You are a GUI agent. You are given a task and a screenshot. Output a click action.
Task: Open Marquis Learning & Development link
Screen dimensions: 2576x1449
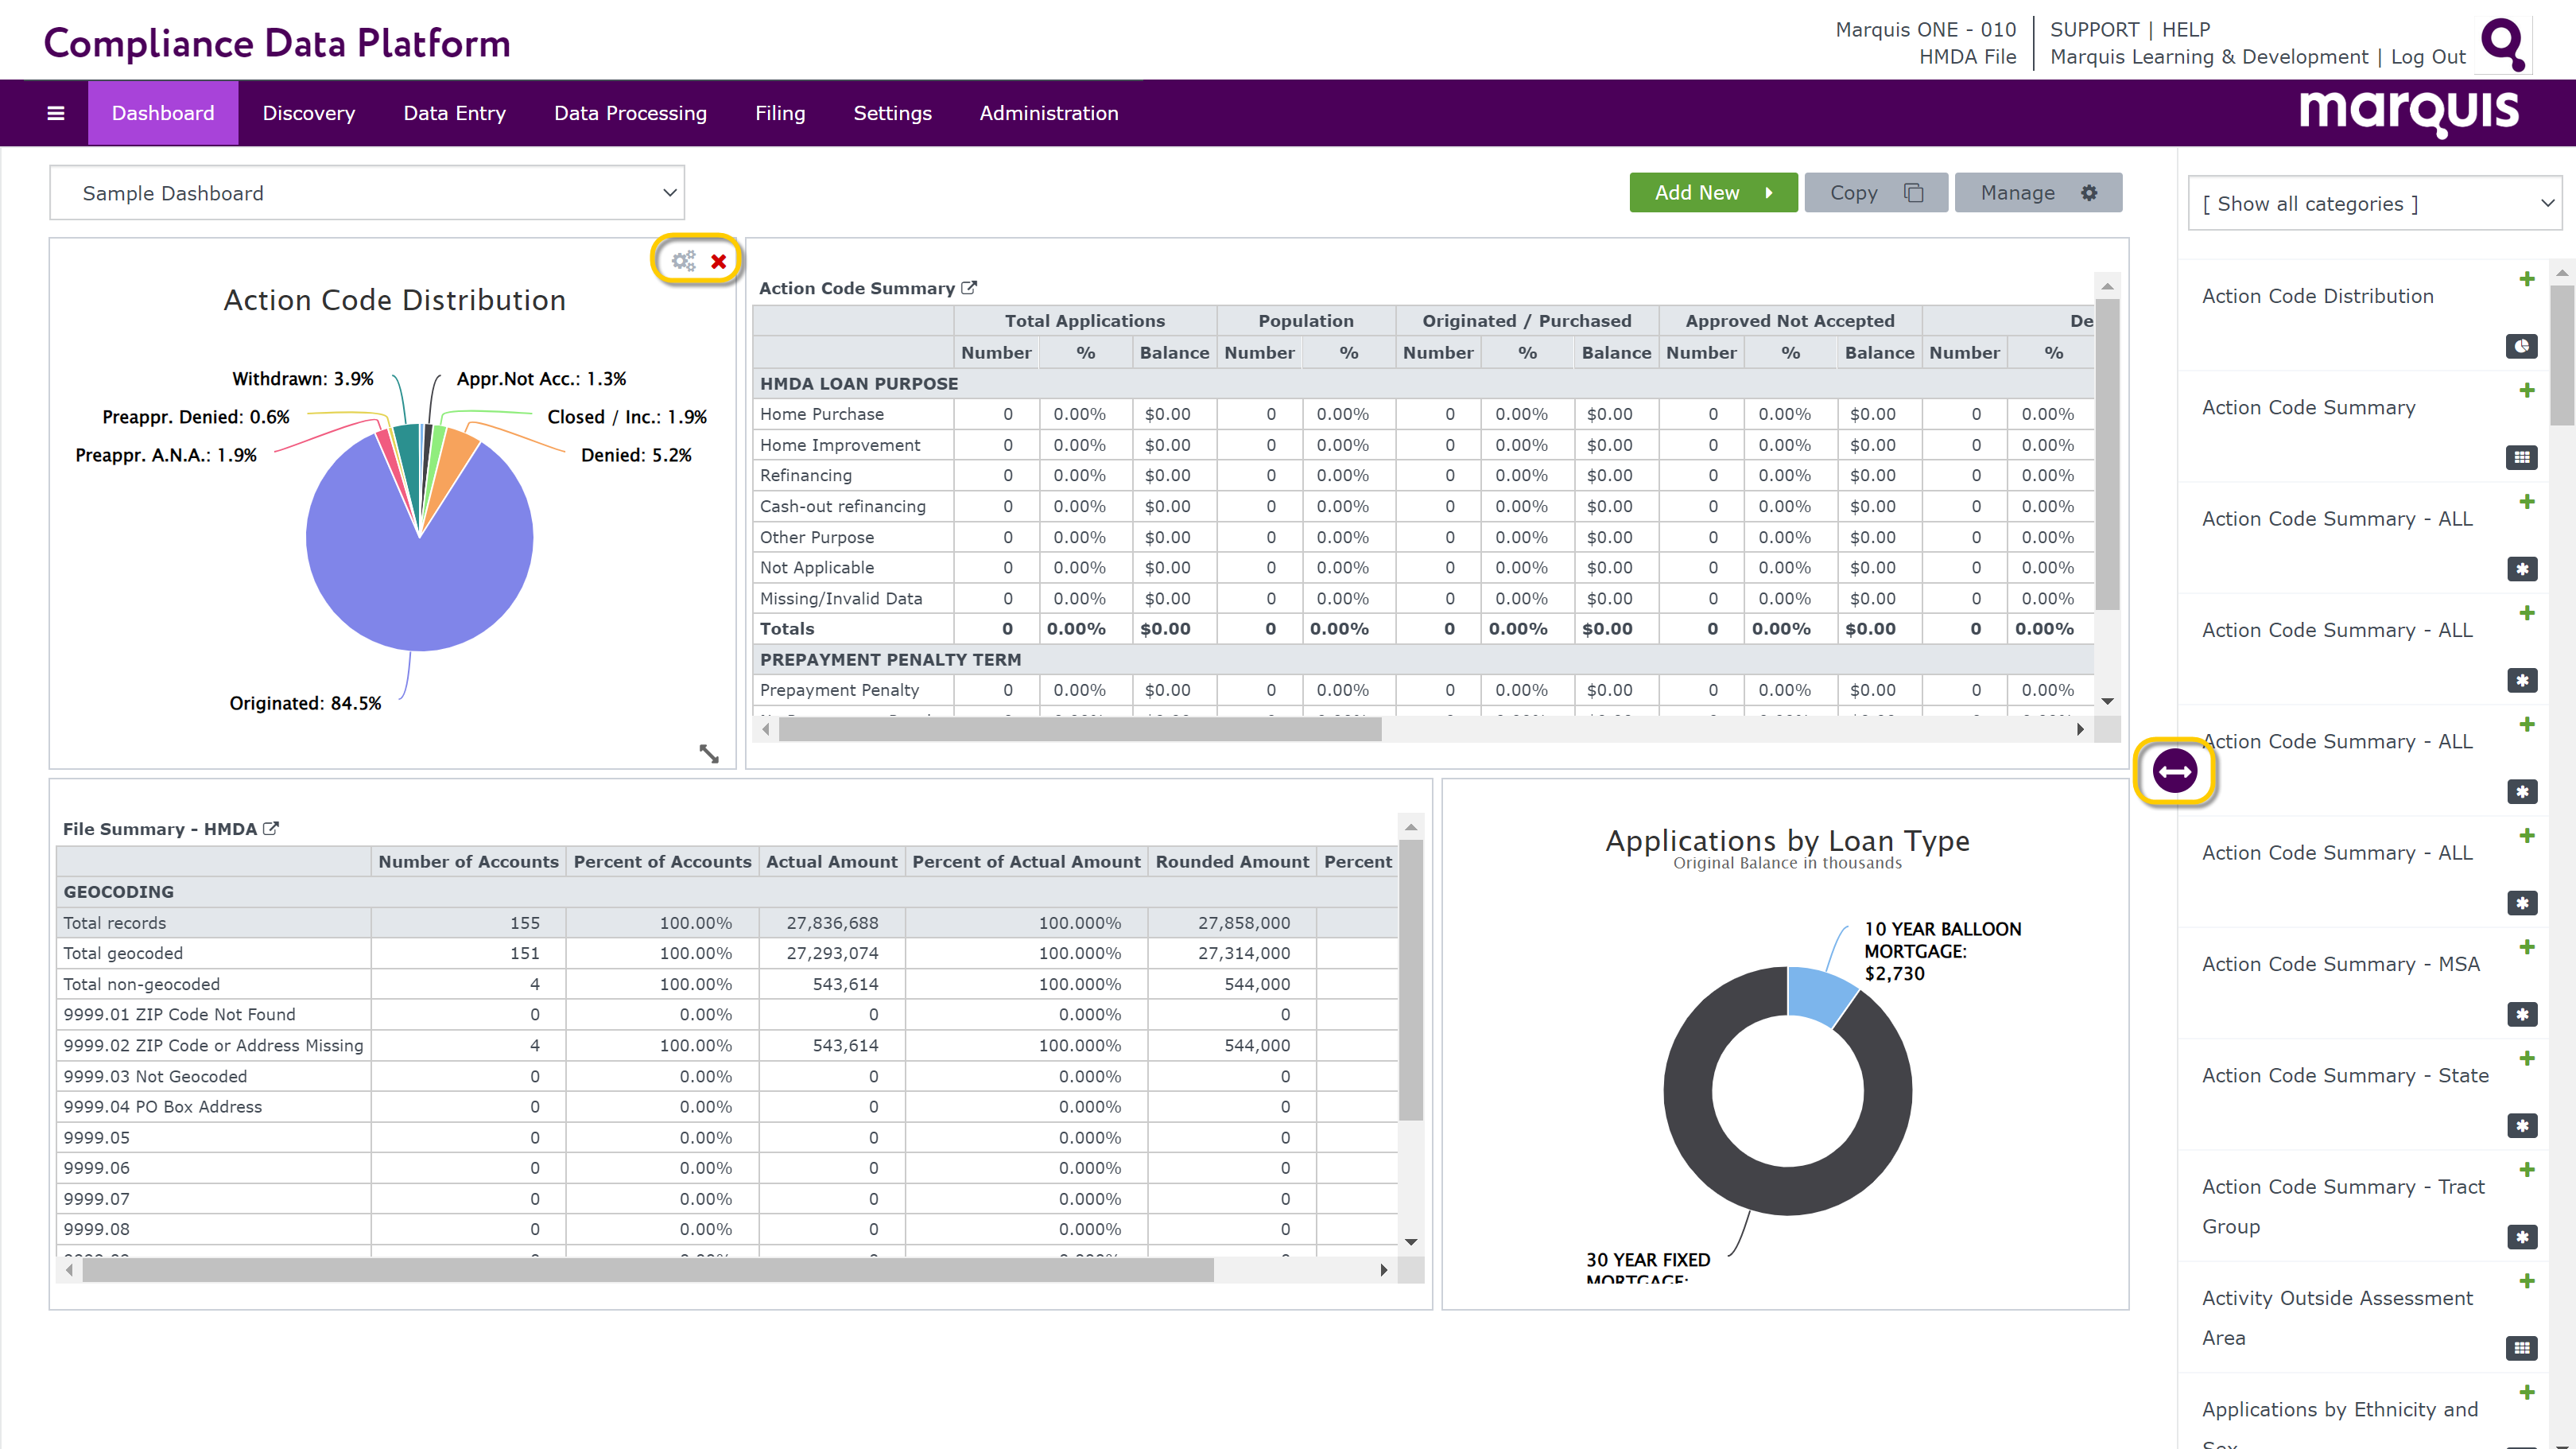pos(2209,57)
